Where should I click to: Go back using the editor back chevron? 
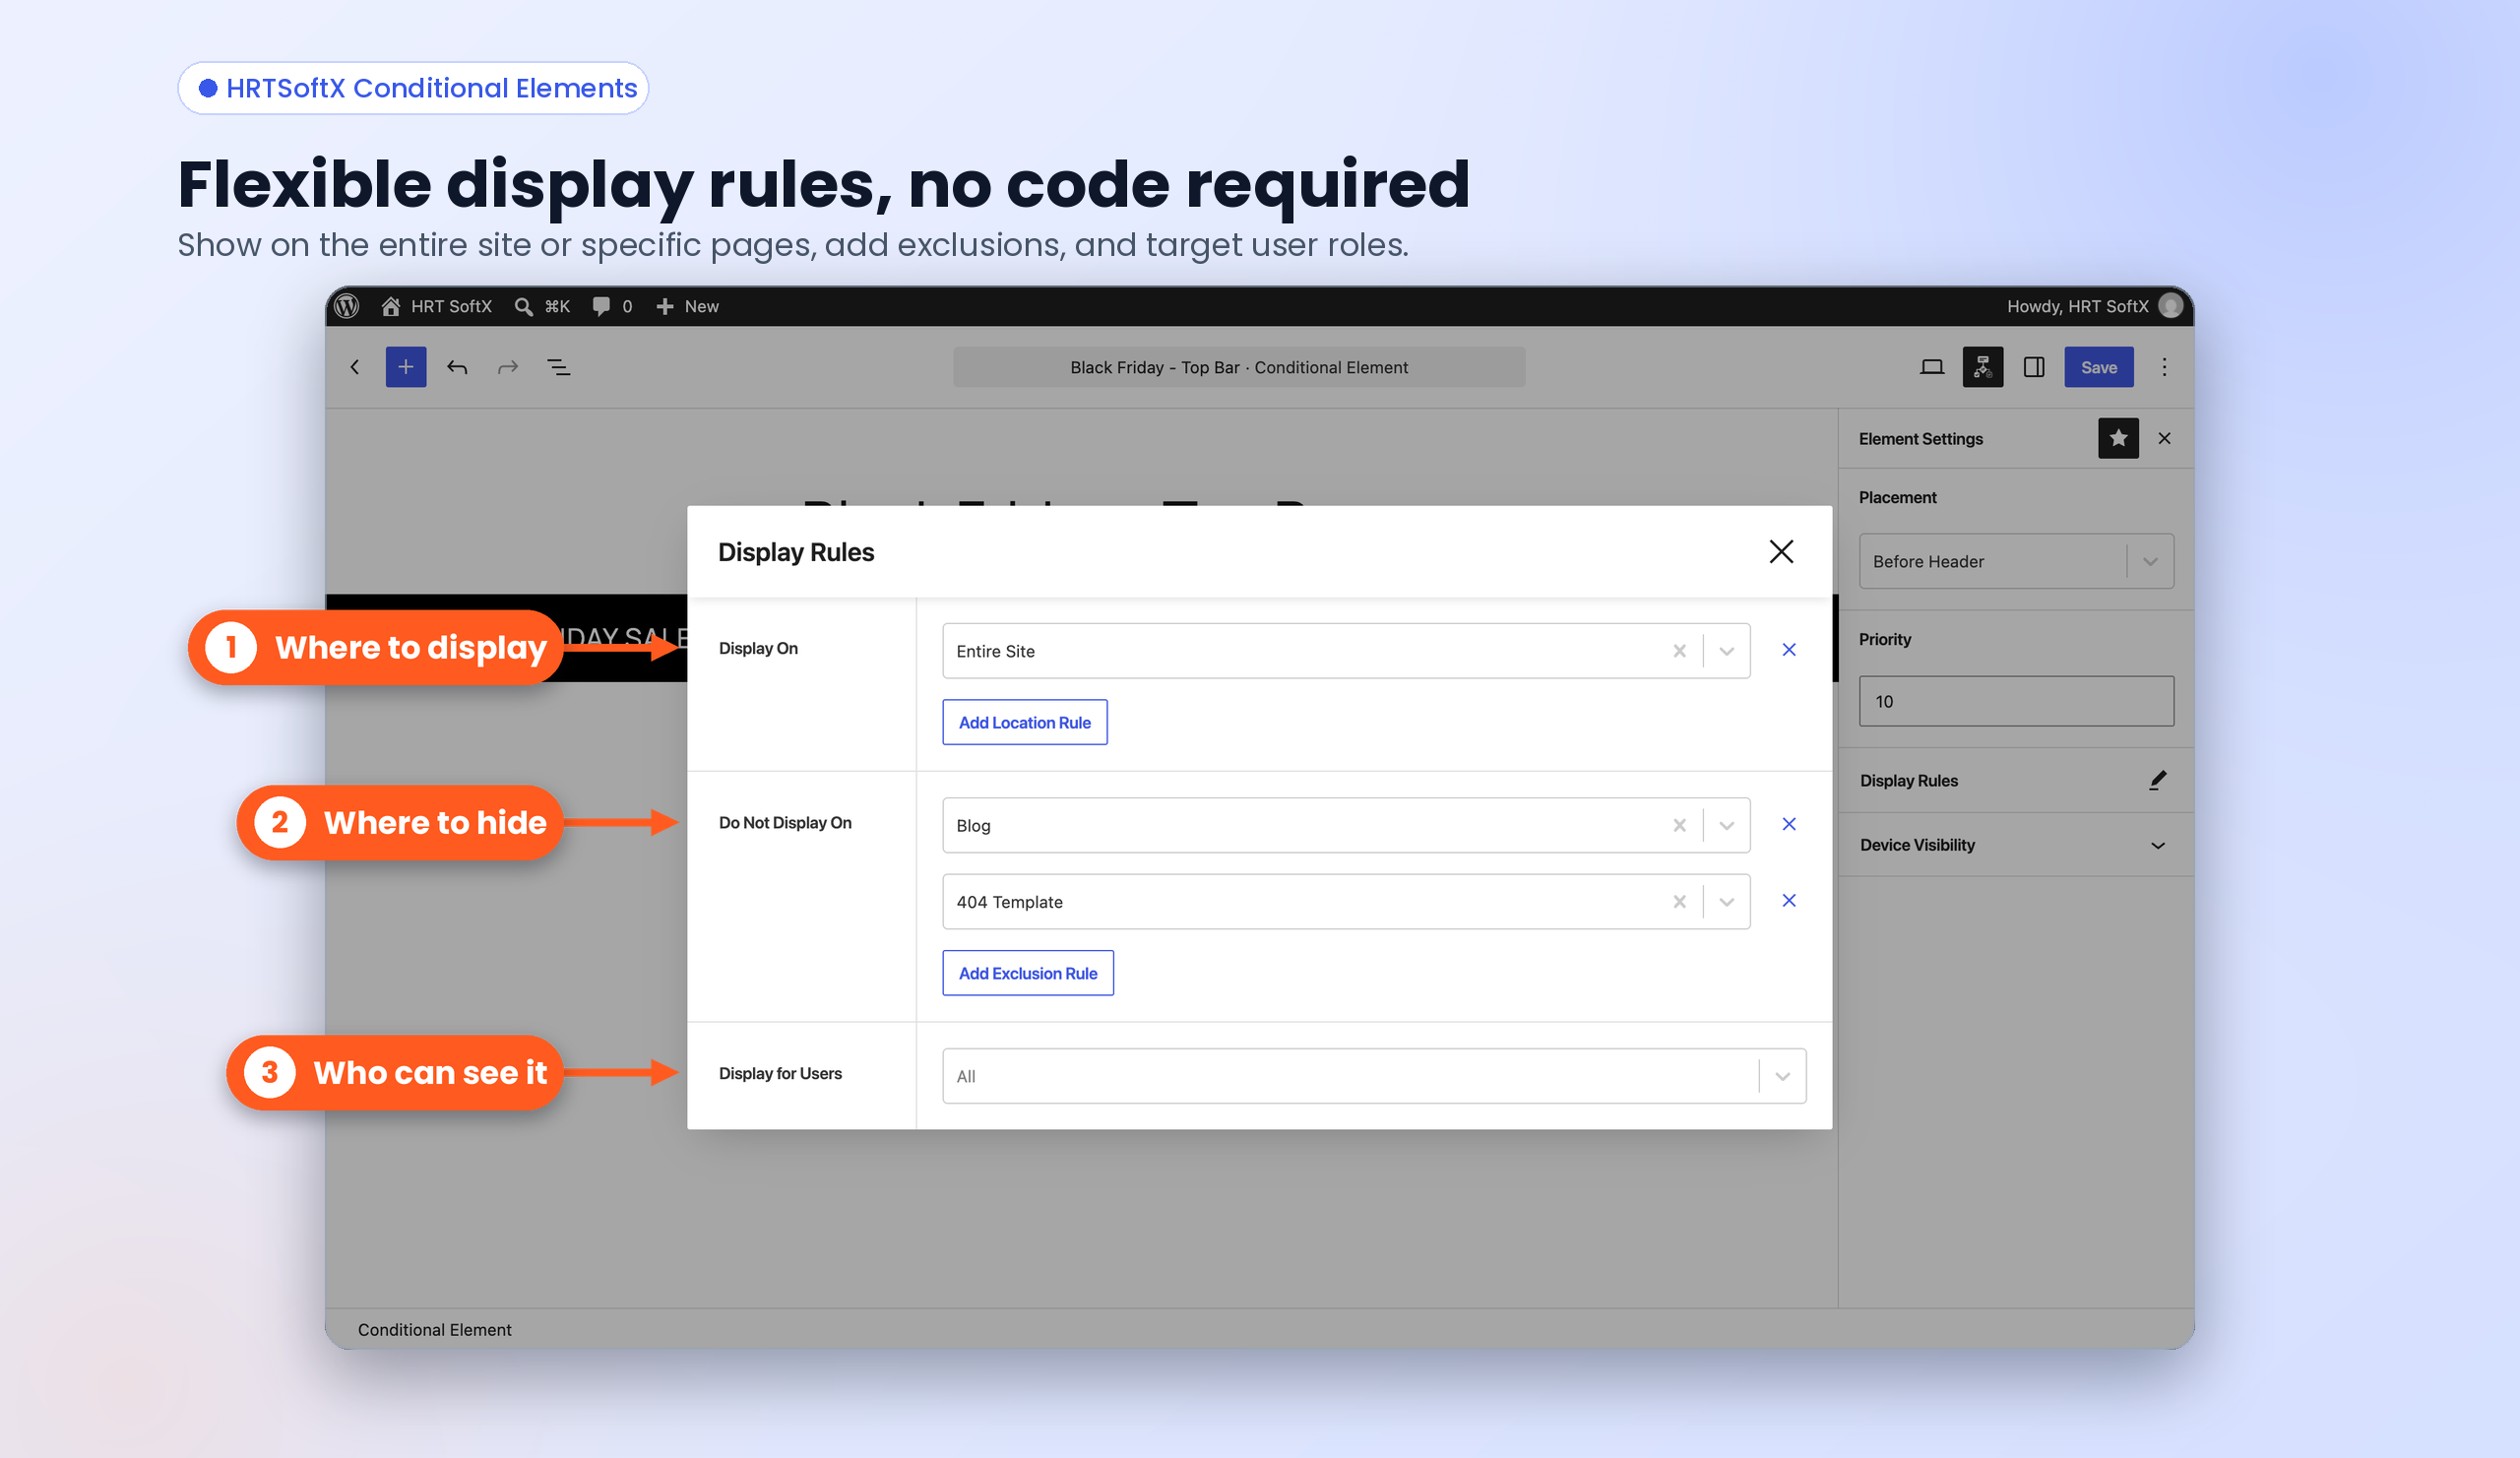[355, 367]
